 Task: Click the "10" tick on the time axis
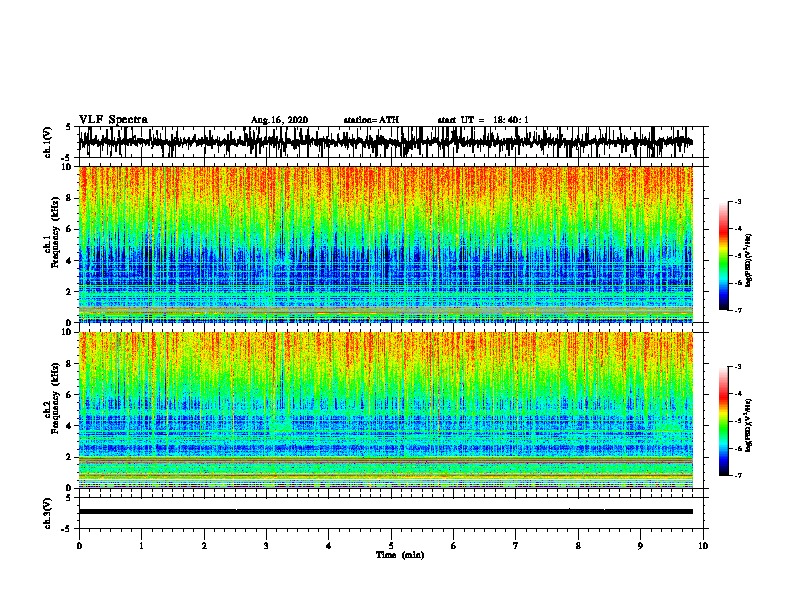click(703, 546)
